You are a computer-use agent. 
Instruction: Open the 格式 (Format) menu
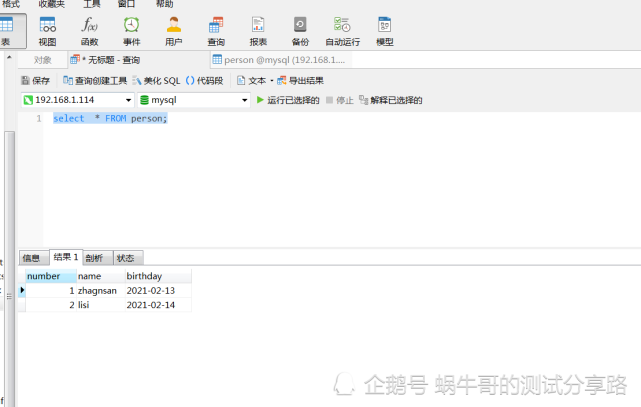(x=11, y=4)
